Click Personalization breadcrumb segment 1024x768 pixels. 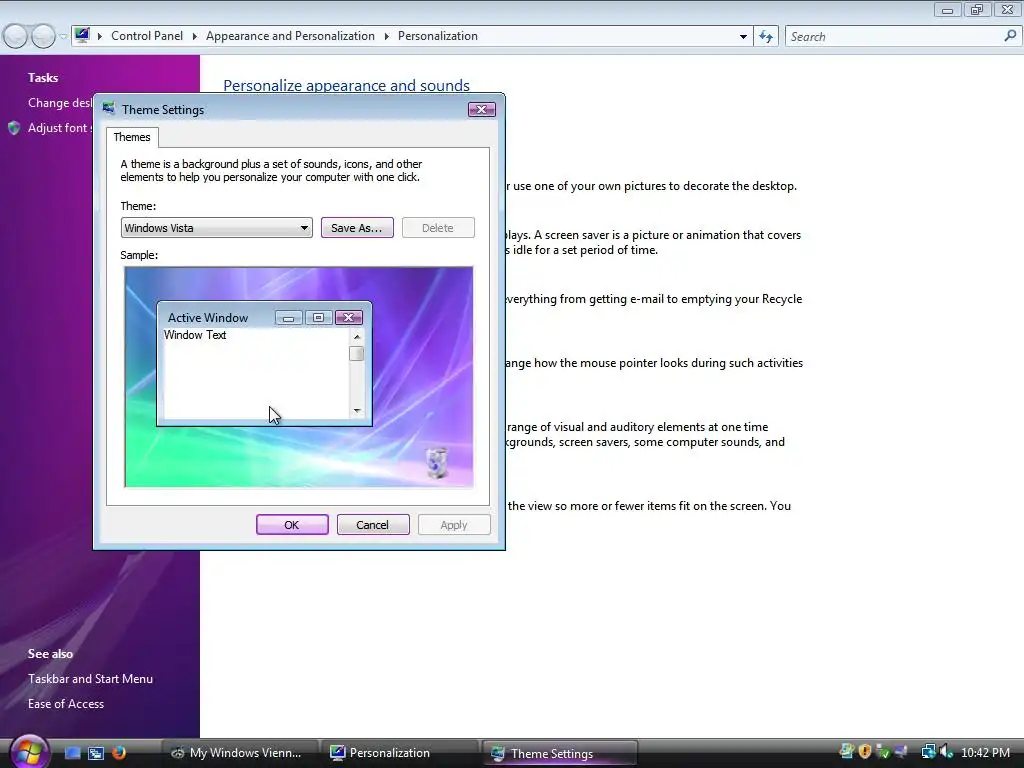438,36
